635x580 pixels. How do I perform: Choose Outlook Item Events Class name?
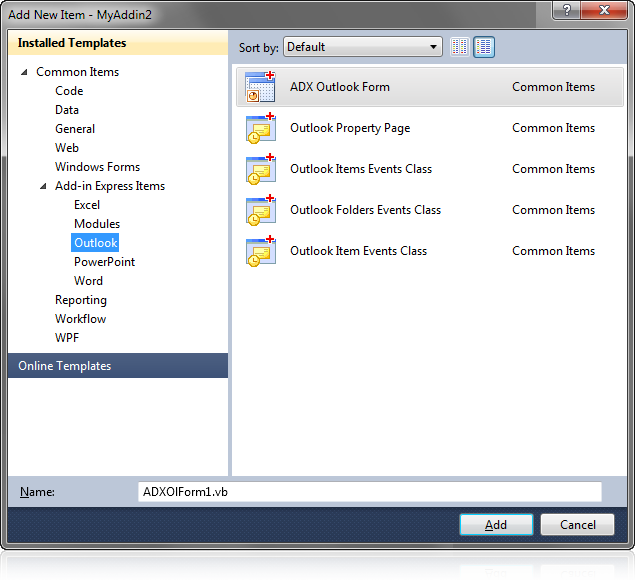(359, 251)
